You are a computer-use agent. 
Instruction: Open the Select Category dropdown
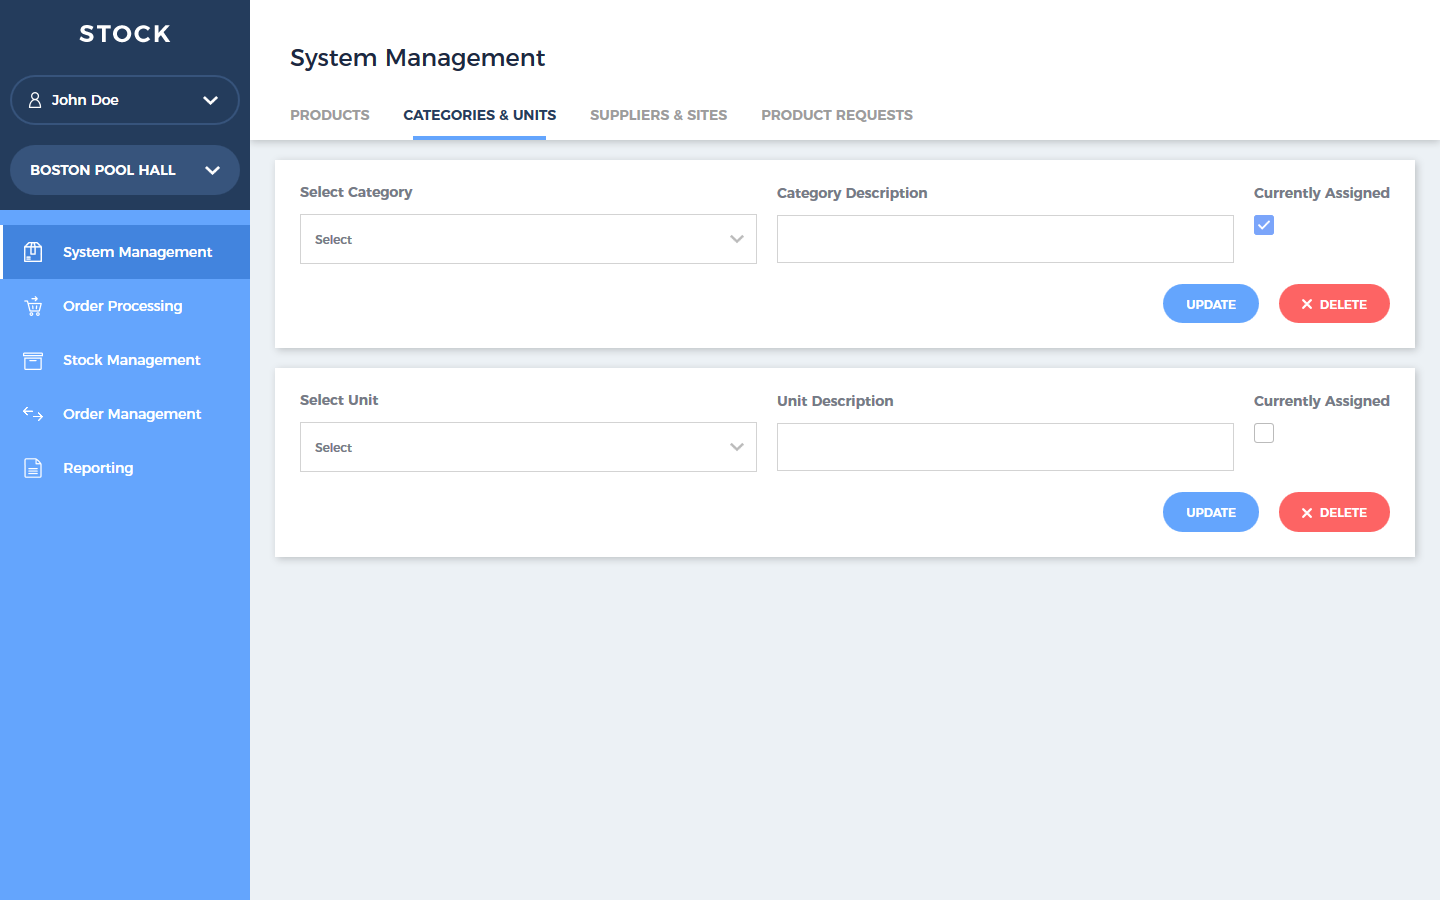coord(528,239)
